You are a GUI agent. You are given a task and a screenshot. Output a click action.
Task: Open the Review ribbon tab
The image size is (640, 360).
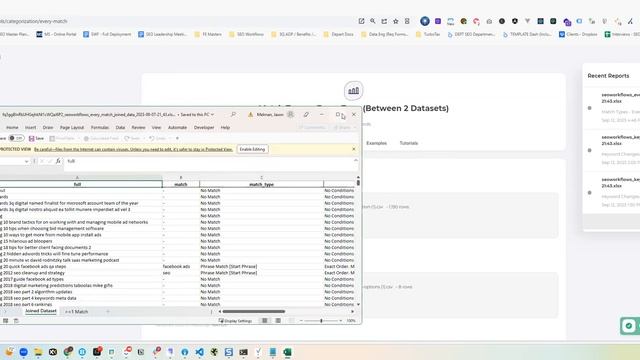click(138, 127)
